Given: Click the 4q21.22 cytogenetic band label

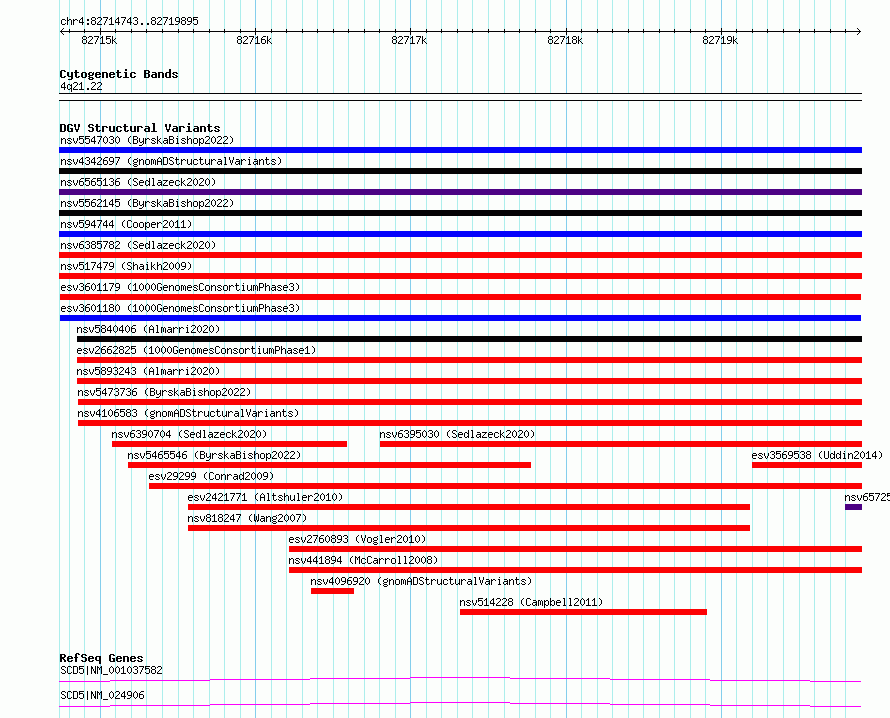Looking at the screenshot, I should [x=81, y=86].
